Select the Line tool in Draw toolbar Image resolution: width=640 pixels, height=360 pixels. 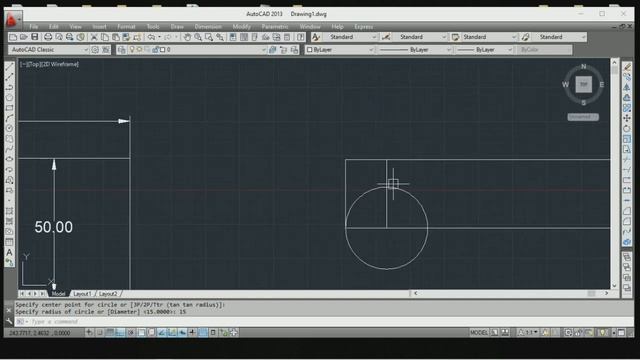[9, 66]
